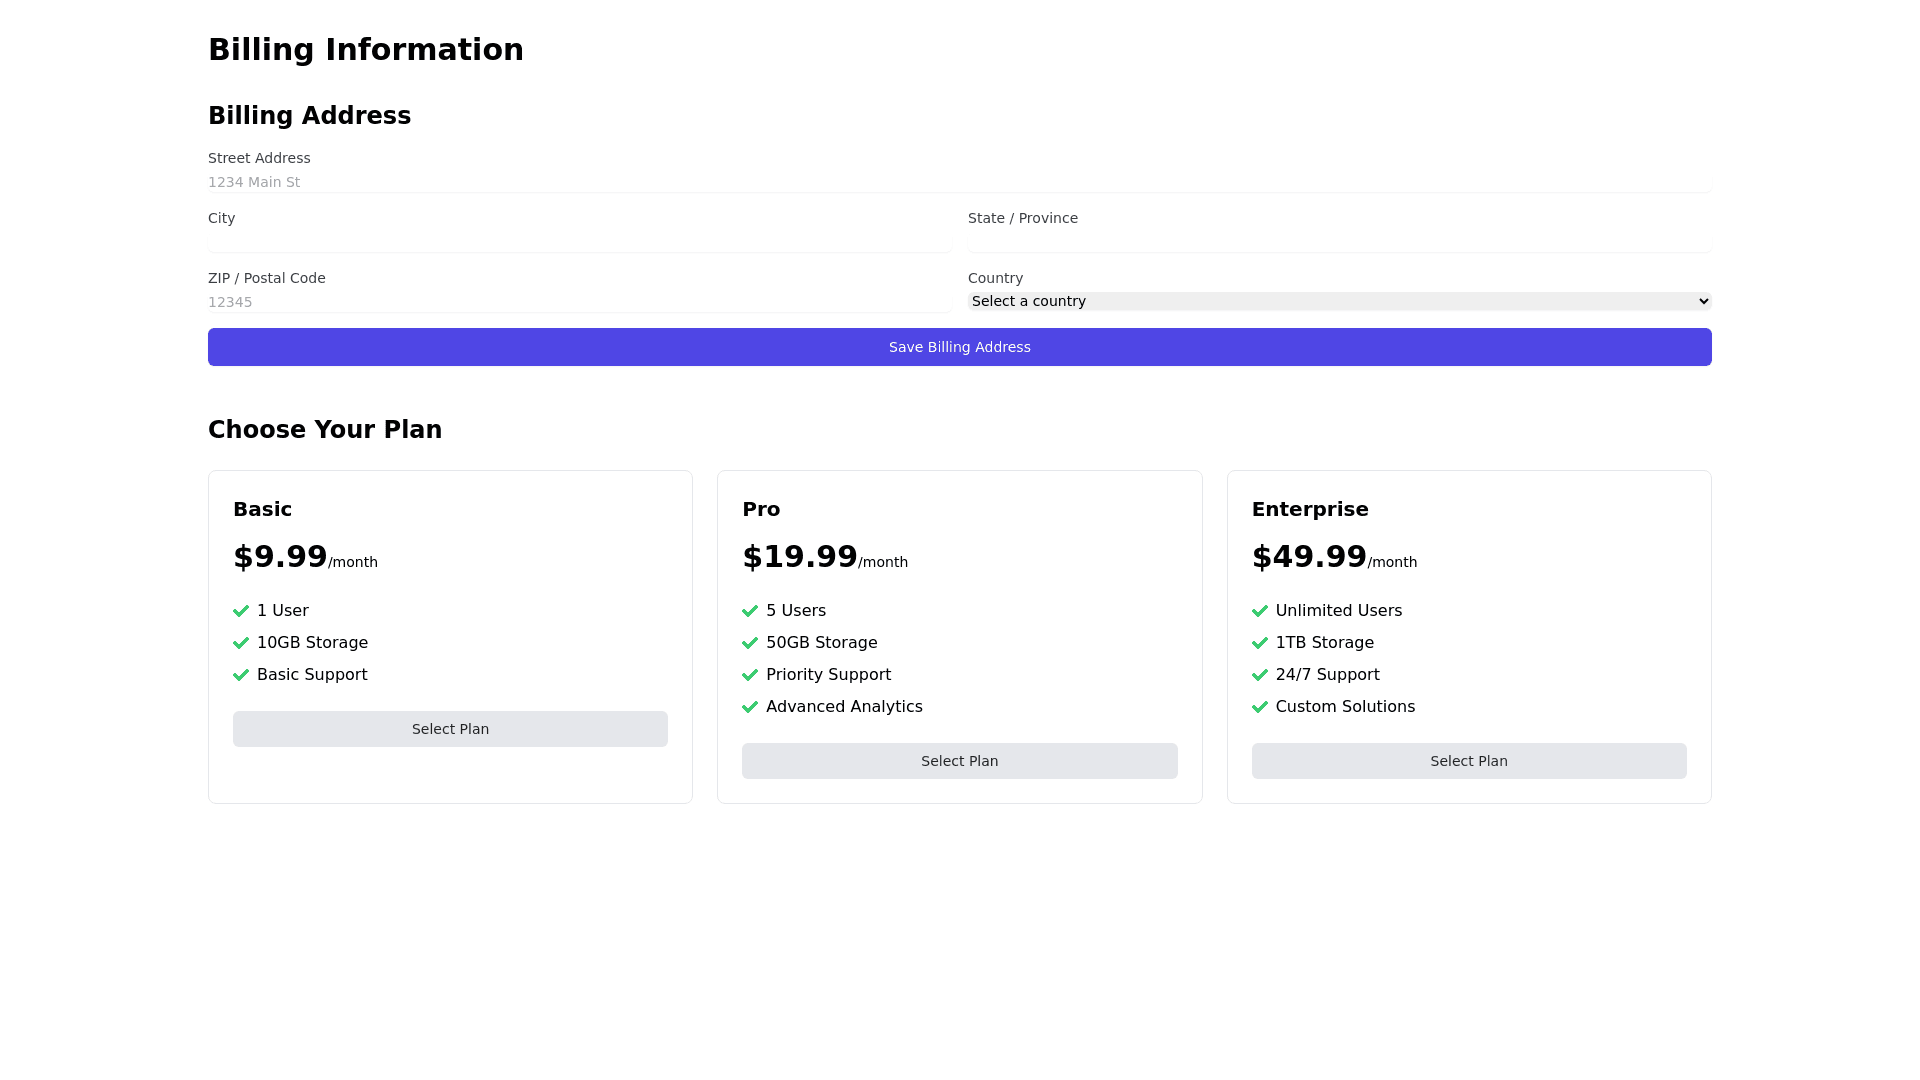Open the Country dropdown
Image resolution: width=1920 pixels, height=1080 pixels.
[x=1339, y=301]
